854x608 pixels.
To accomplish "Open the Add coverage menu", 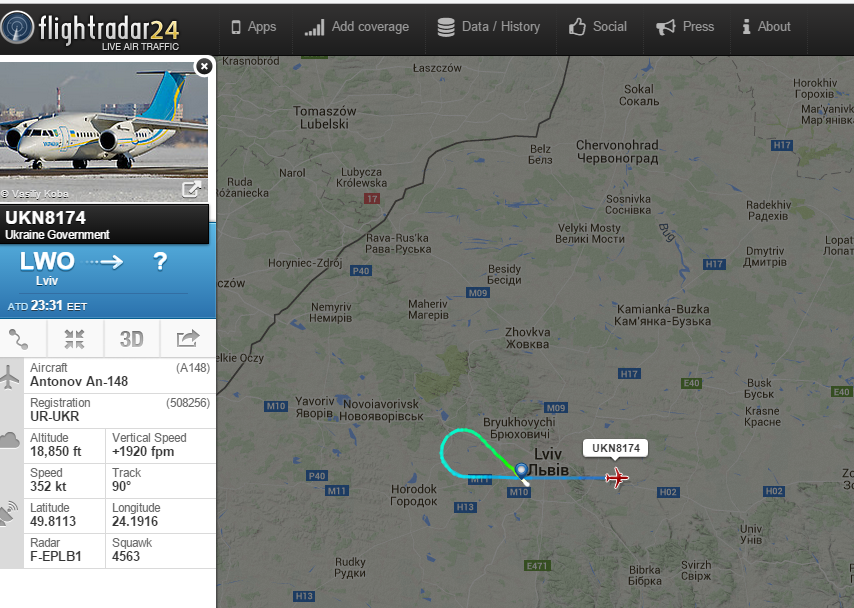I will 357,27.
